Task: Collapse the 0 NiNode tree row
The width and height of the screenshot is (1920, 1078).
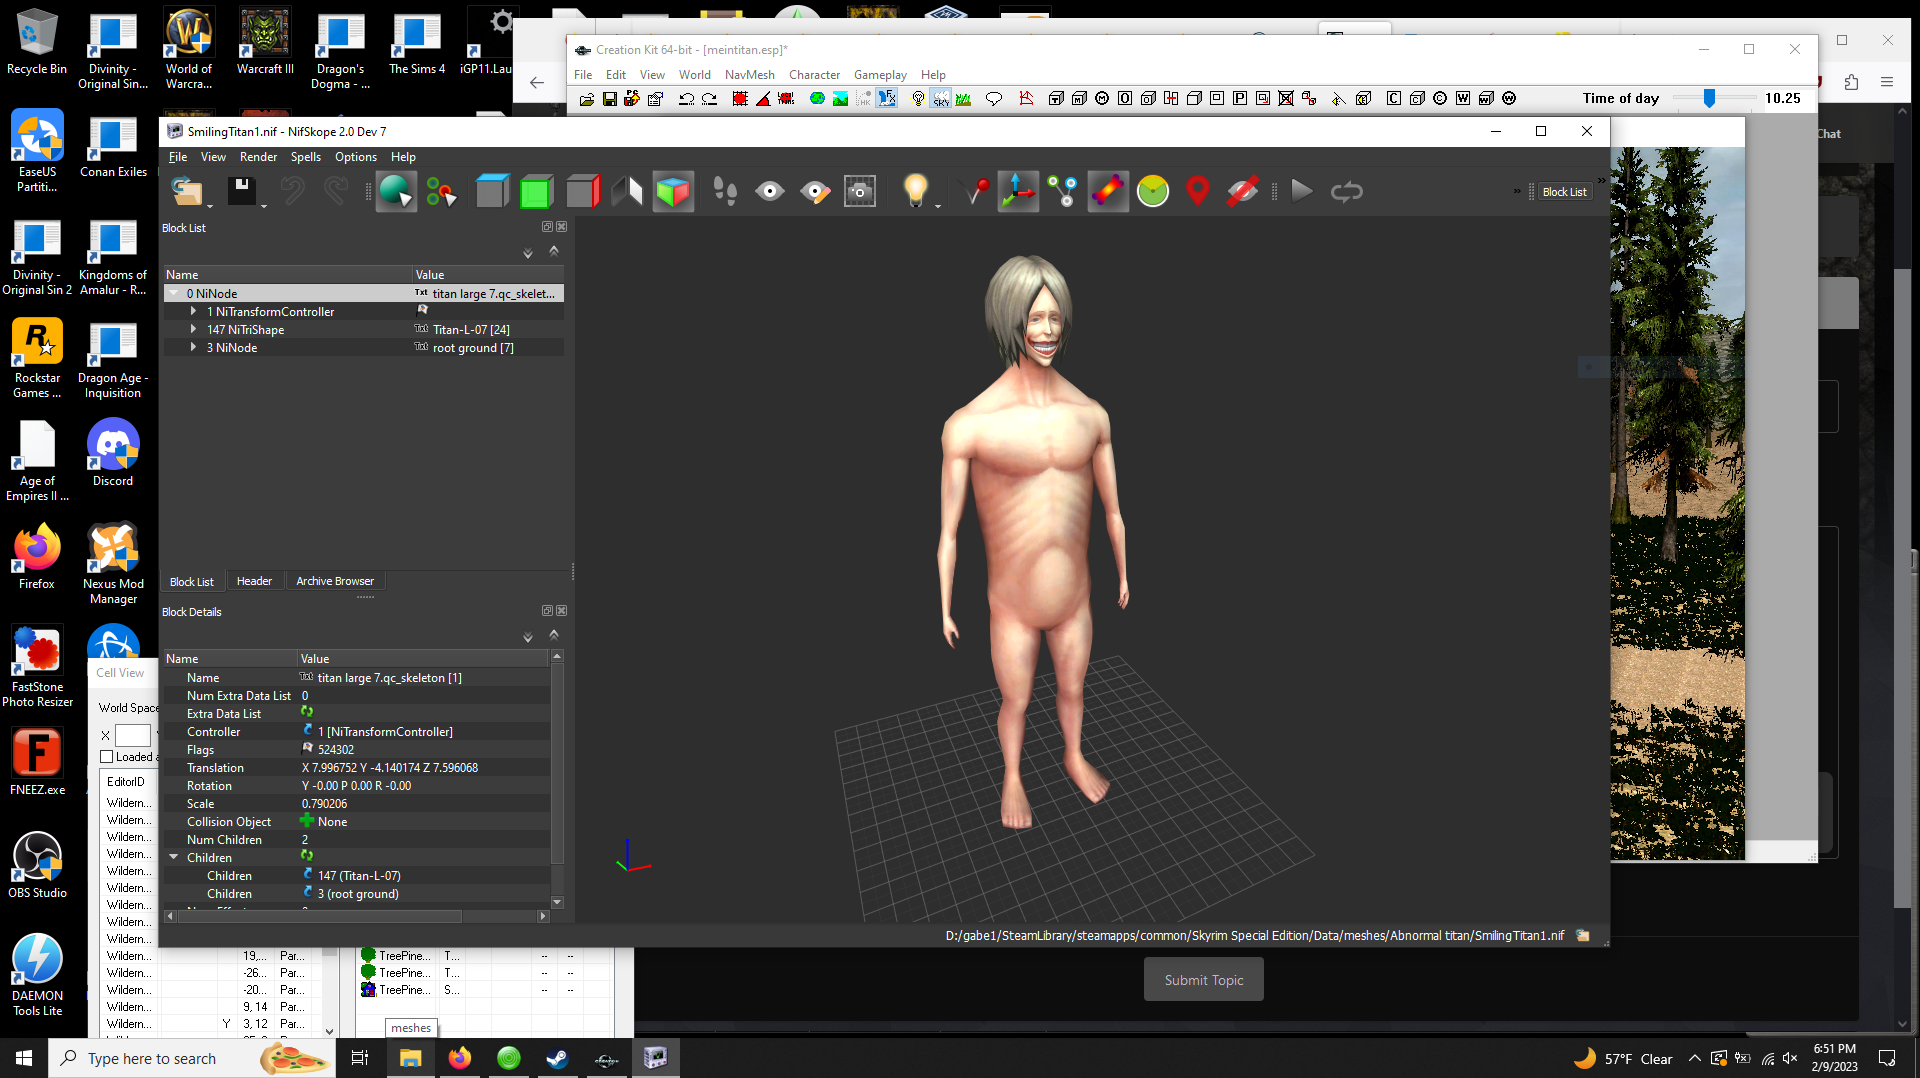Action: (174, 294)
